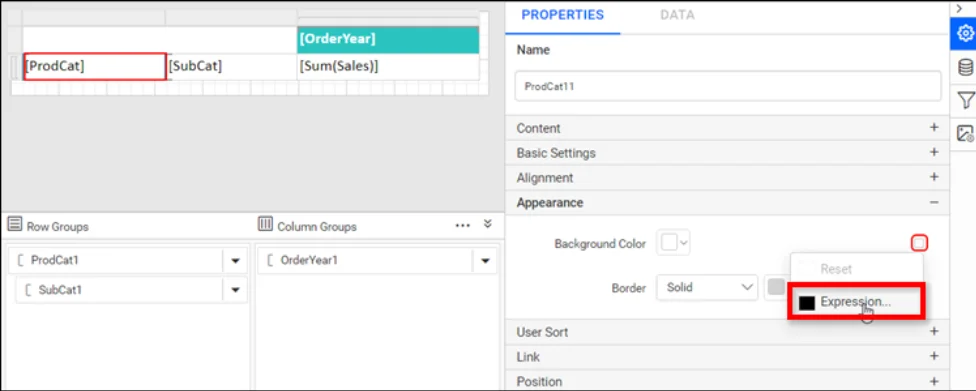This screenshot has height=391, width=976.
Task: Select the [OrderYear] header cell
Action: (388, 39)
